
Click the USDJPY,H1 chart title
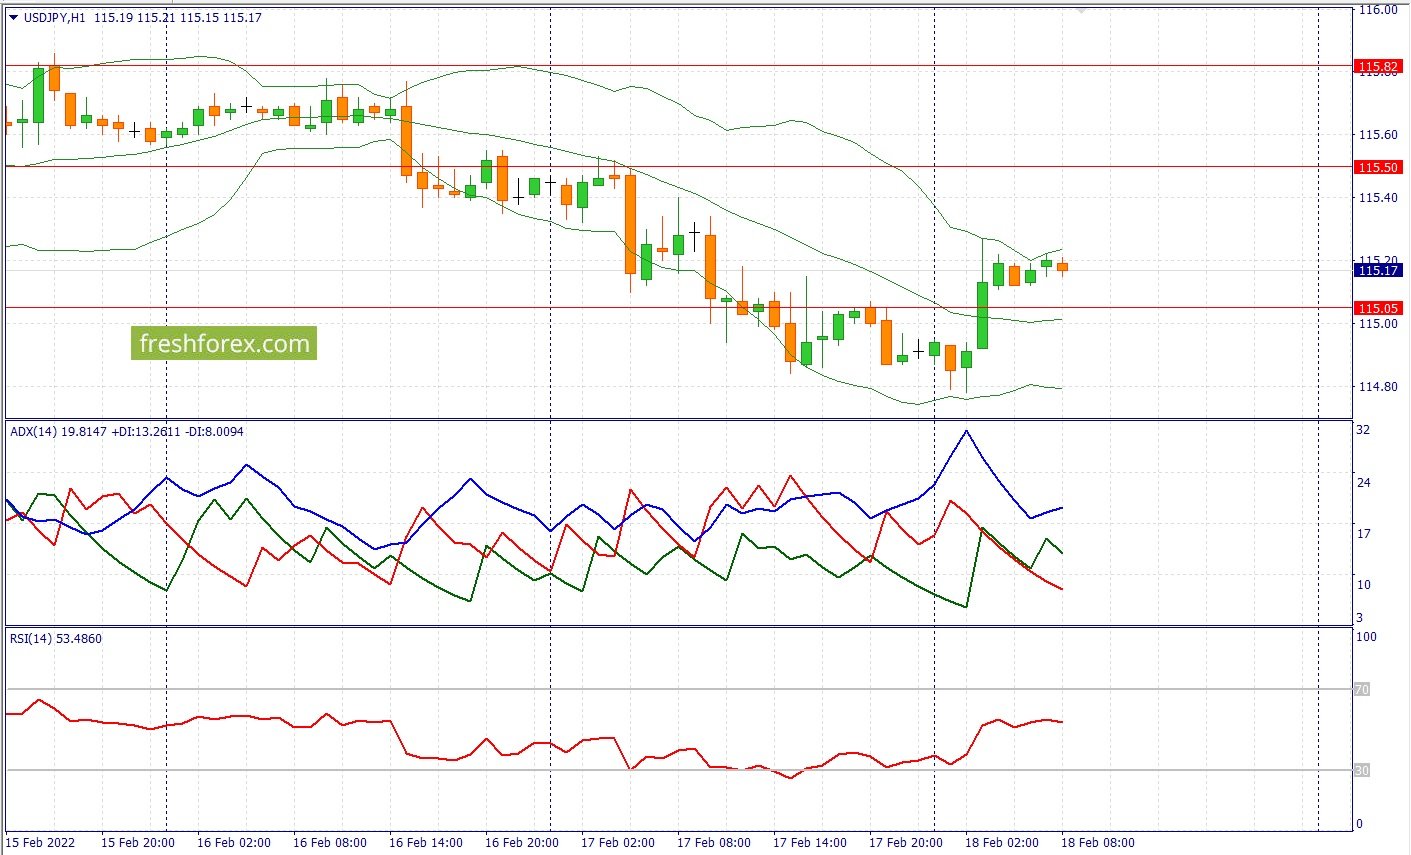coord(54,17)
